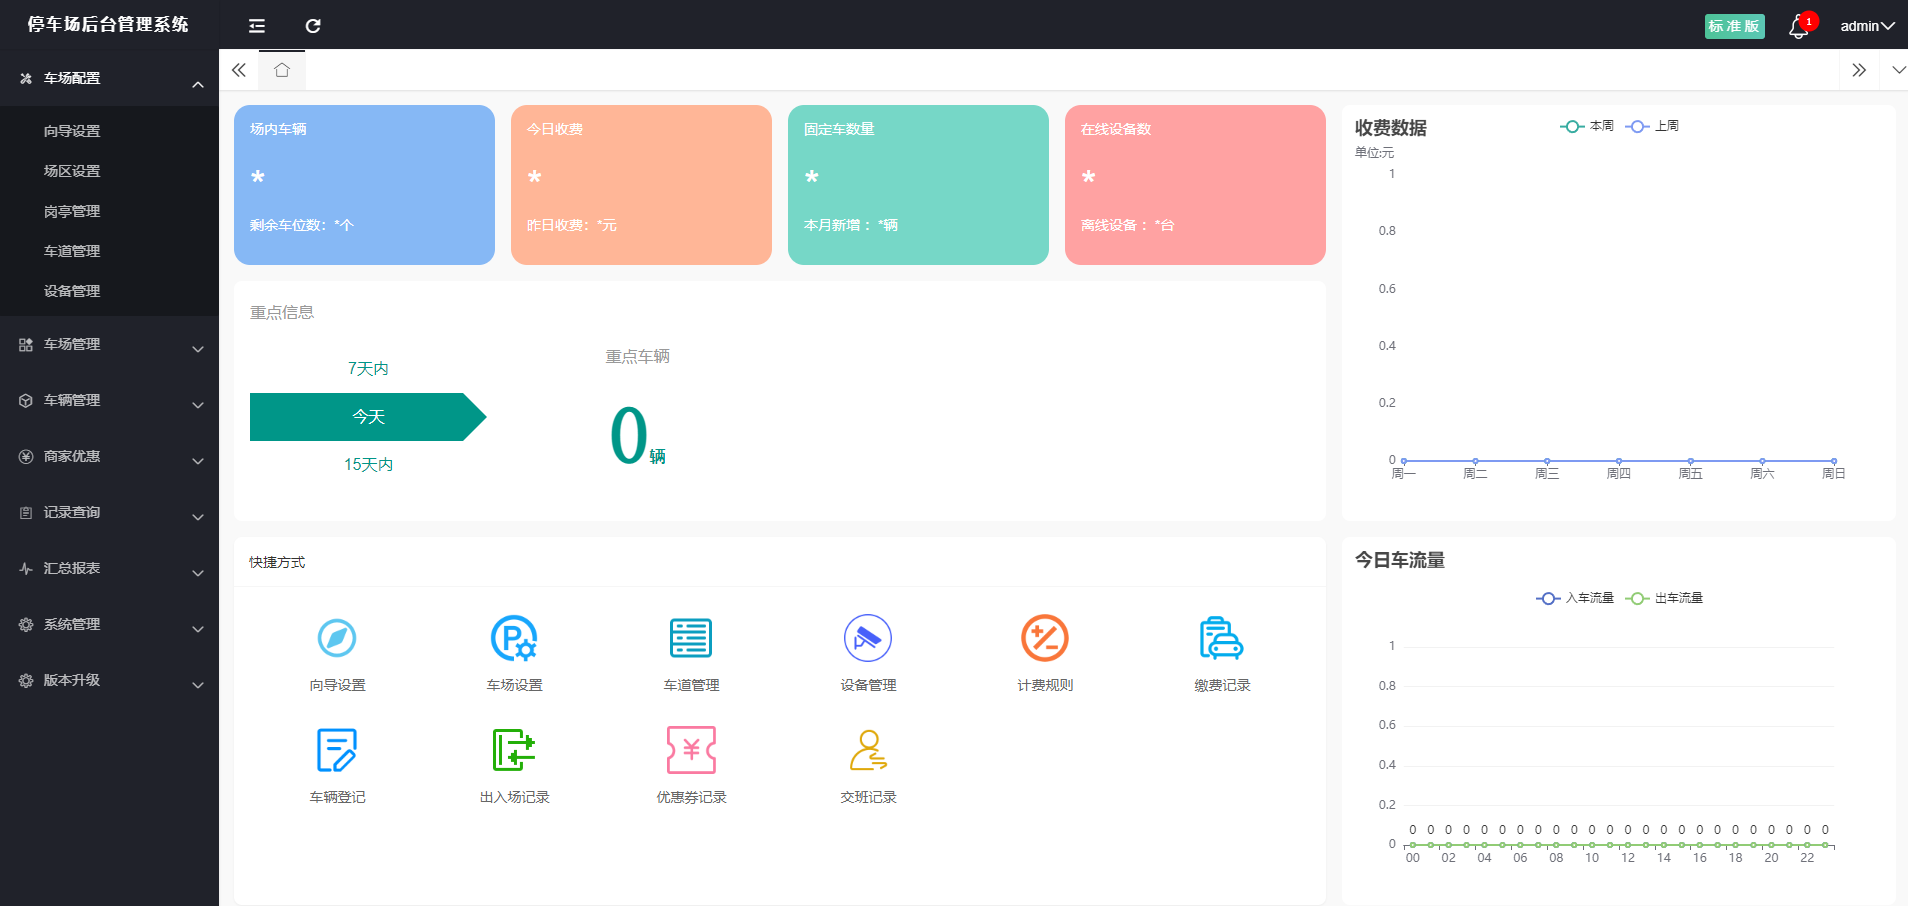Open the 出入场记录 shortcut icon

pos(514,750)
